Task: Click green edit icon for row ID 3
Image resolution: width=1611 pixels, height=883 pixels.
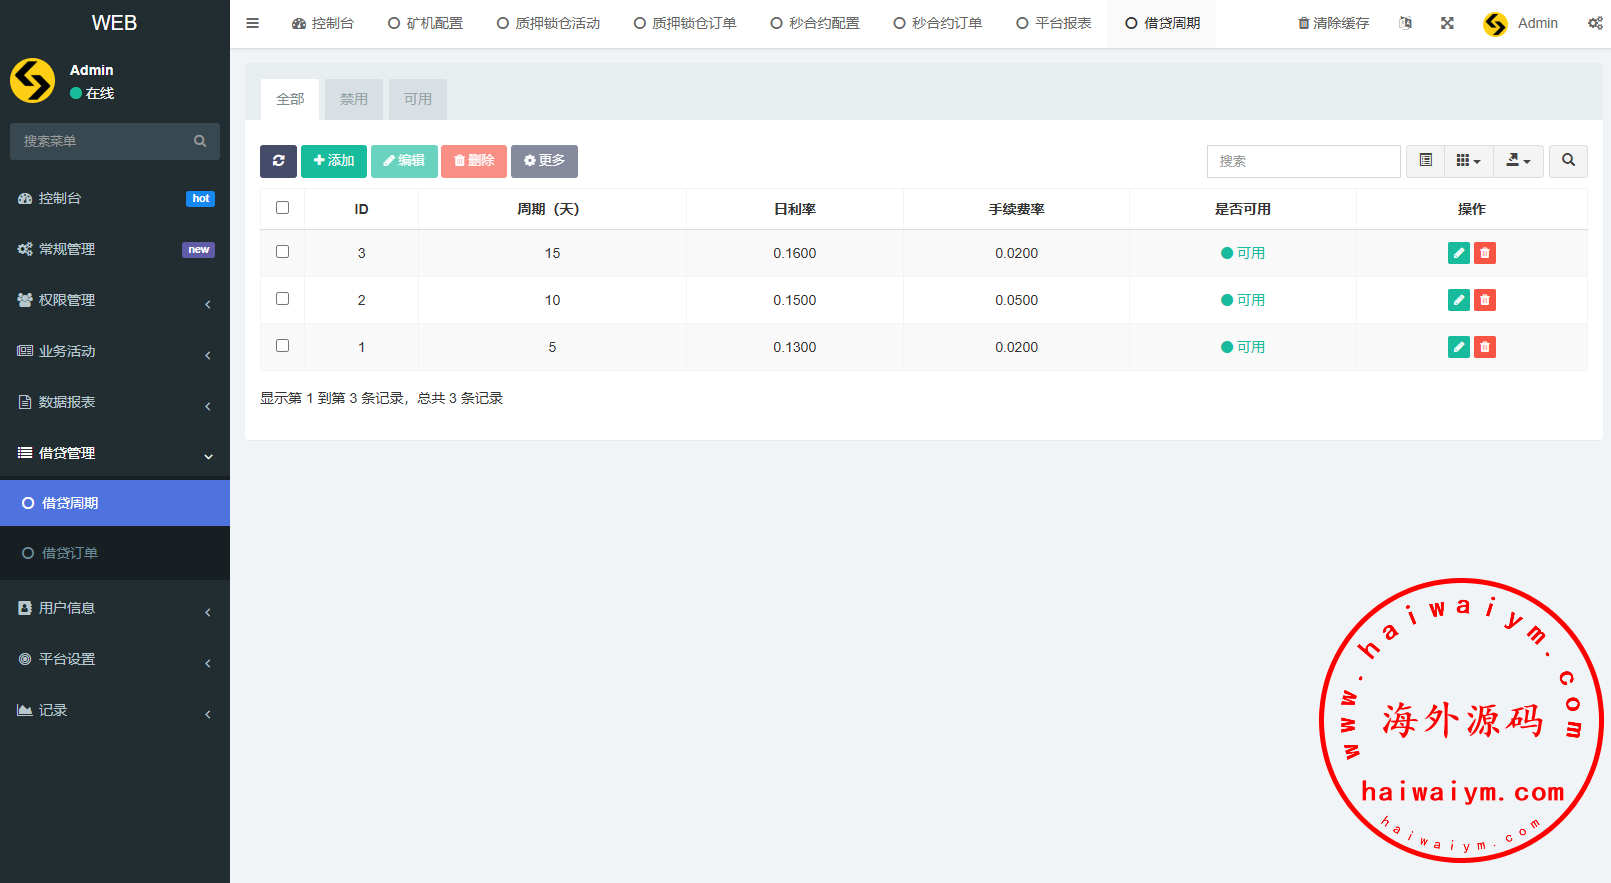Action: click(1459, 253)
